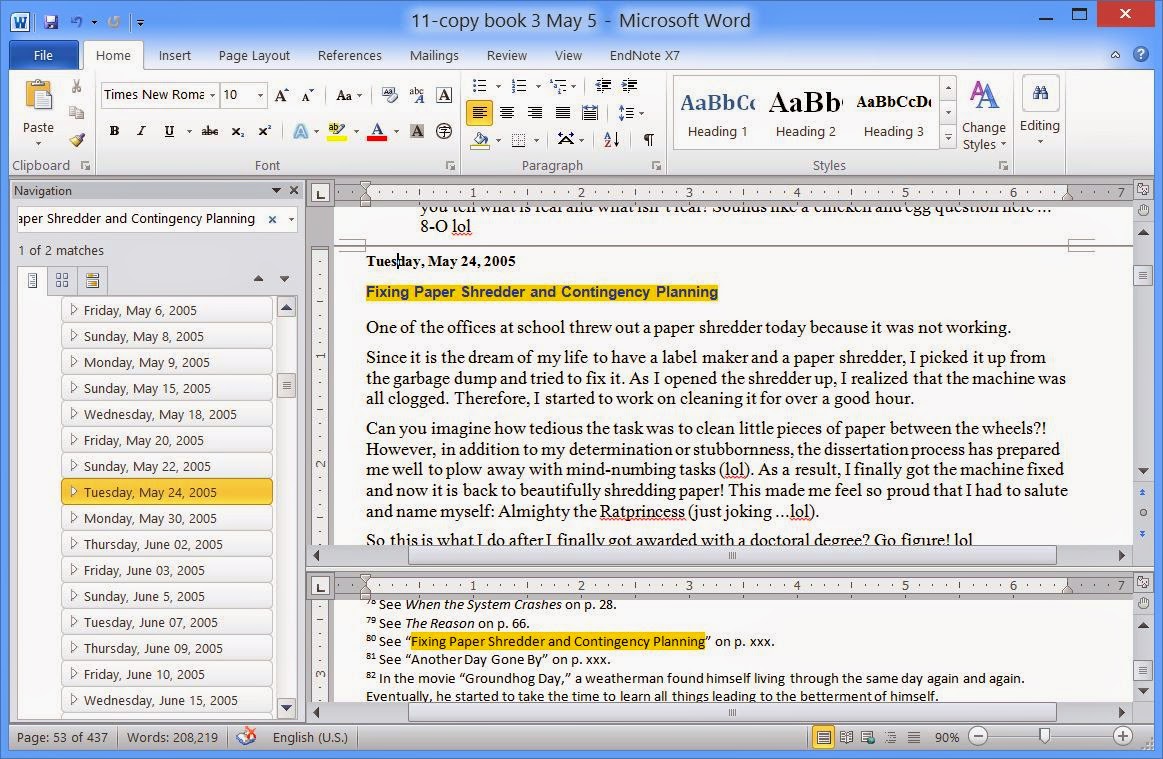Image resolution: width=1163 pixels, height=759 pixels.
Task: Apply the Heading 2 style
Action: pos(805,112)
